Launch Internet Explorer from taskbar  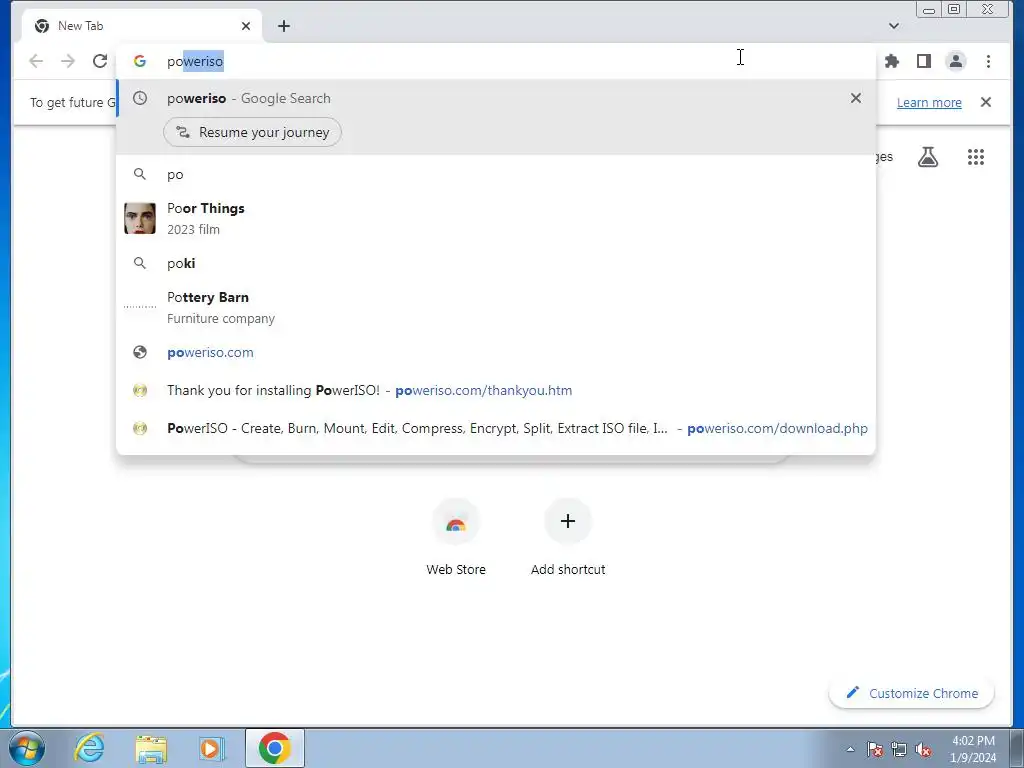click(89, 748)
